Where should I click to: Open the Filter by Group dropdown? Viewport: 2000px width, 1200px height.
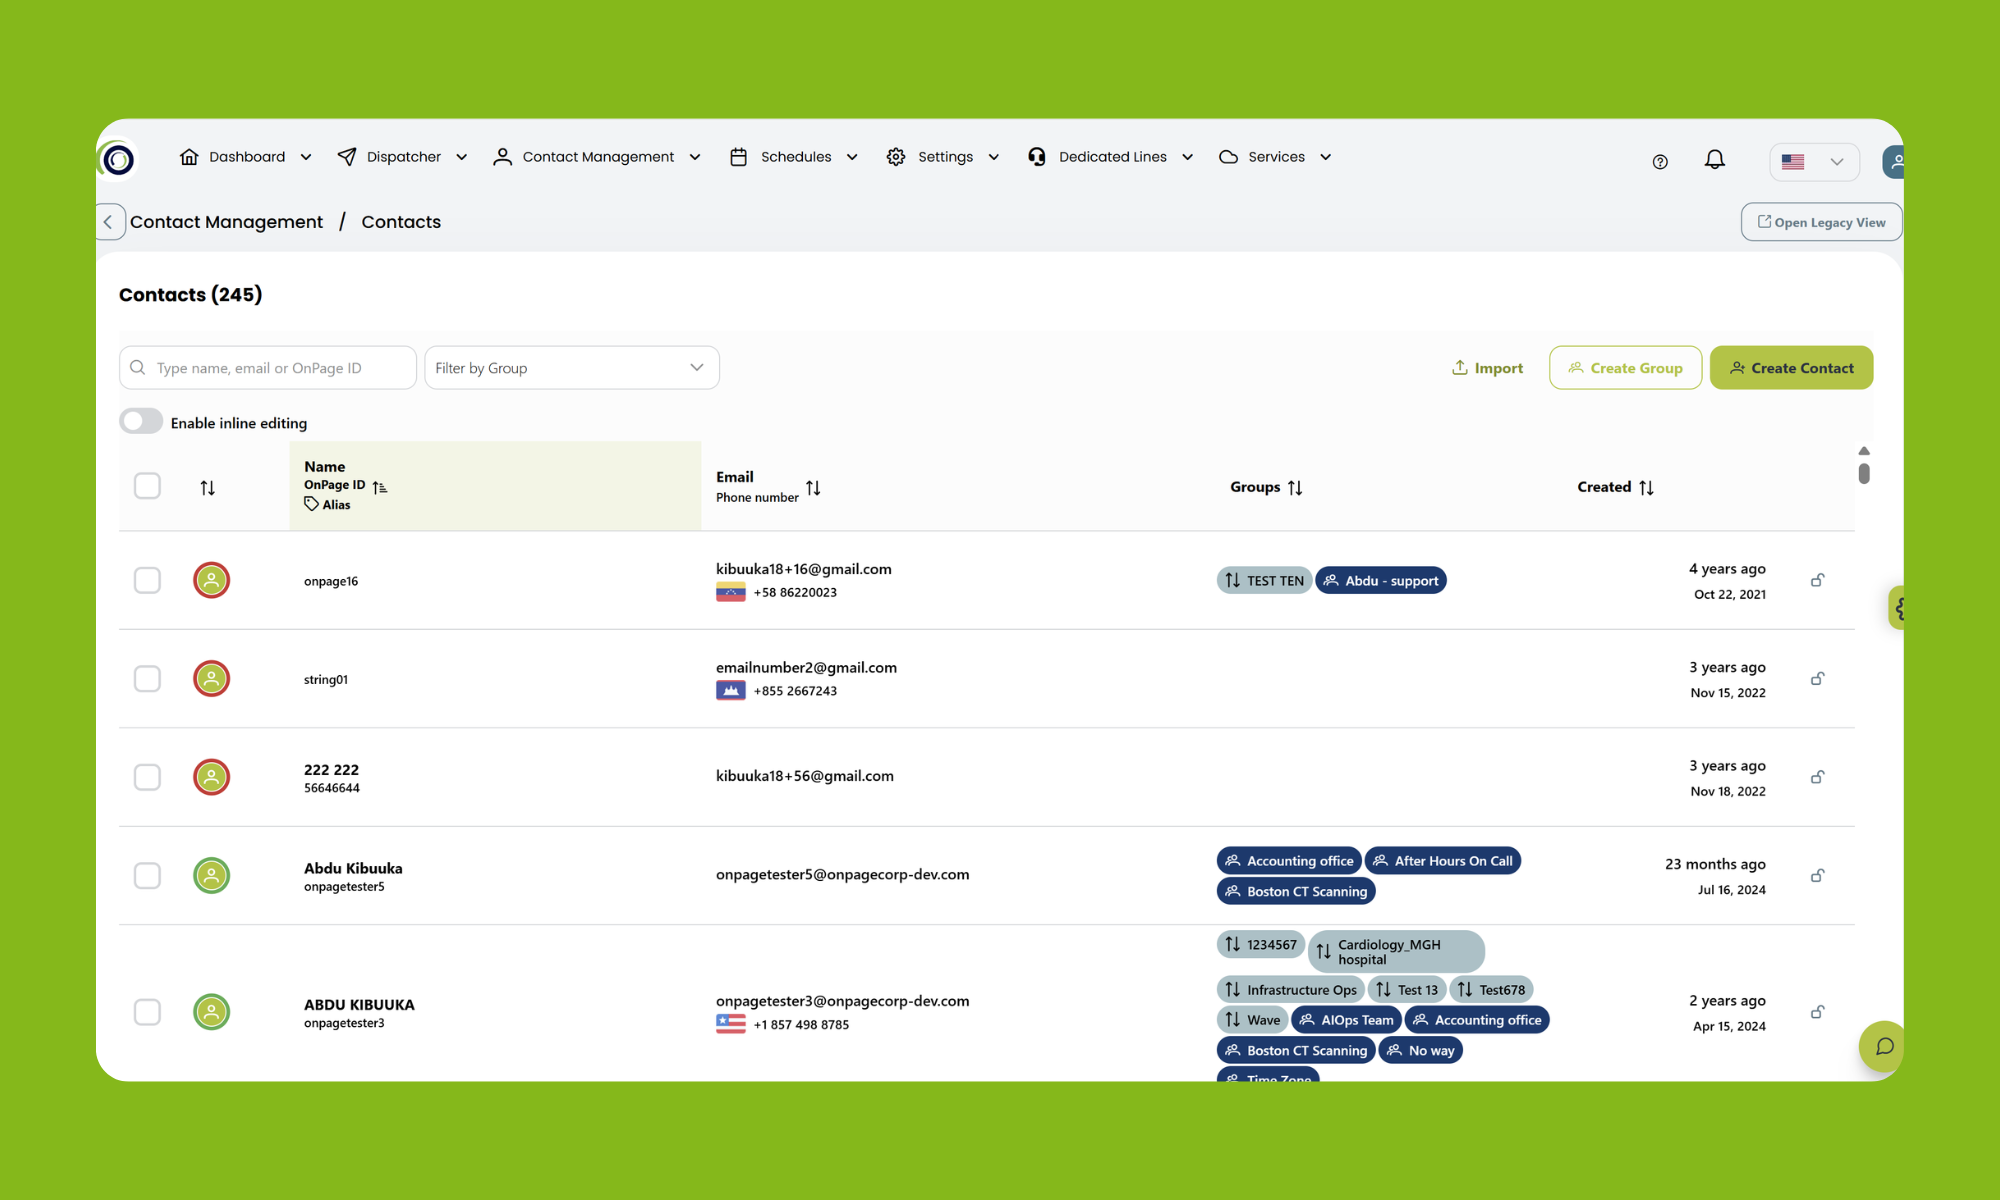pos(571,368)
